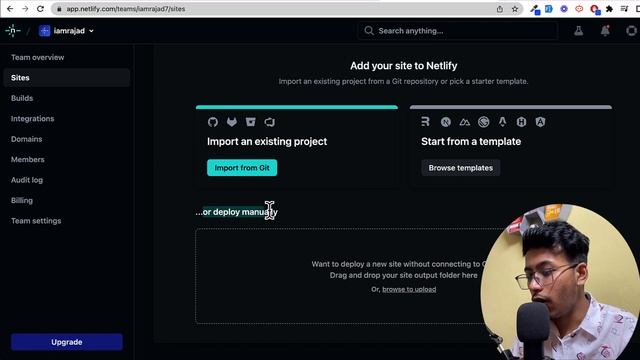
Task: Click the media control playlist icon
Action: (624, 9)
